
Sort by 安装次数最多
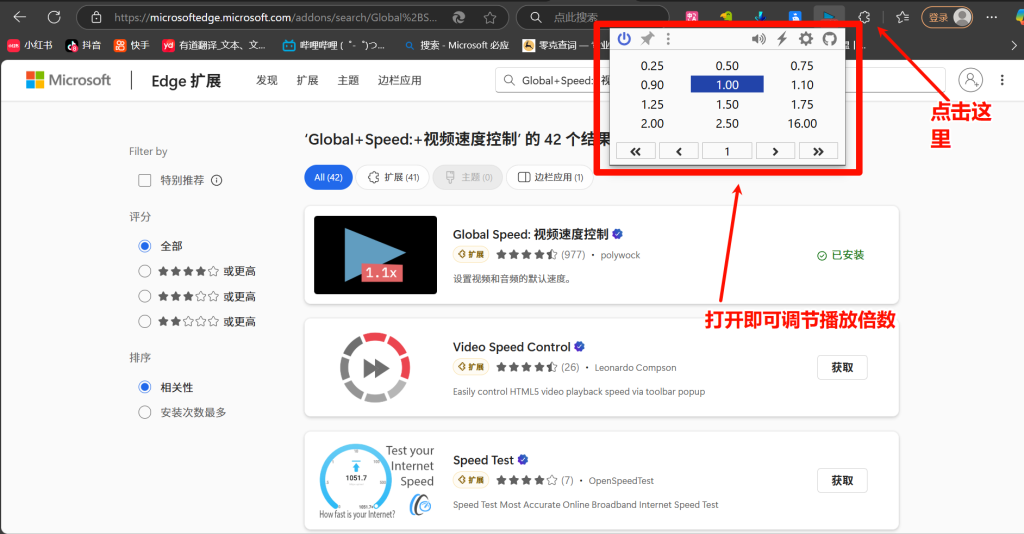pos(145,412)
